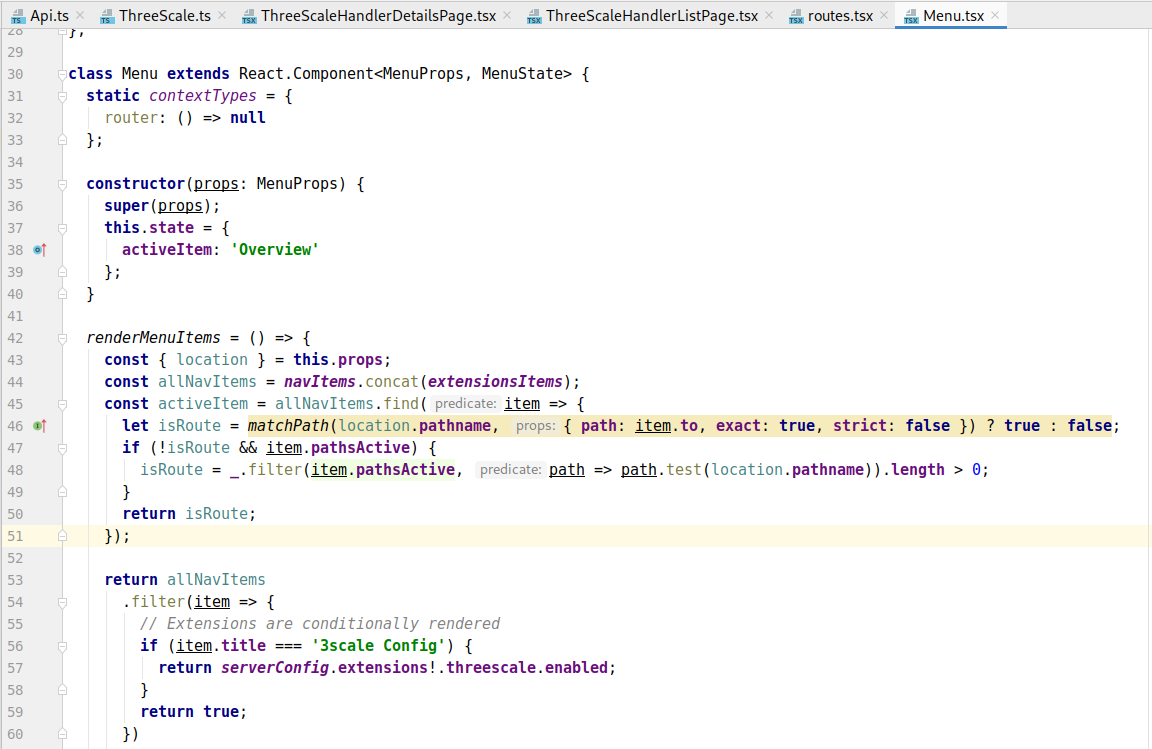
Task: Click 'router' key on line 32
Action: click(131, 118)
